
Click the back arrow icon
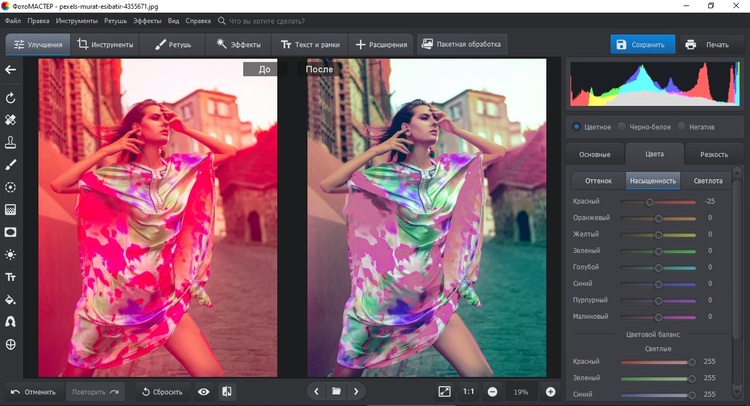pos(11,70)
